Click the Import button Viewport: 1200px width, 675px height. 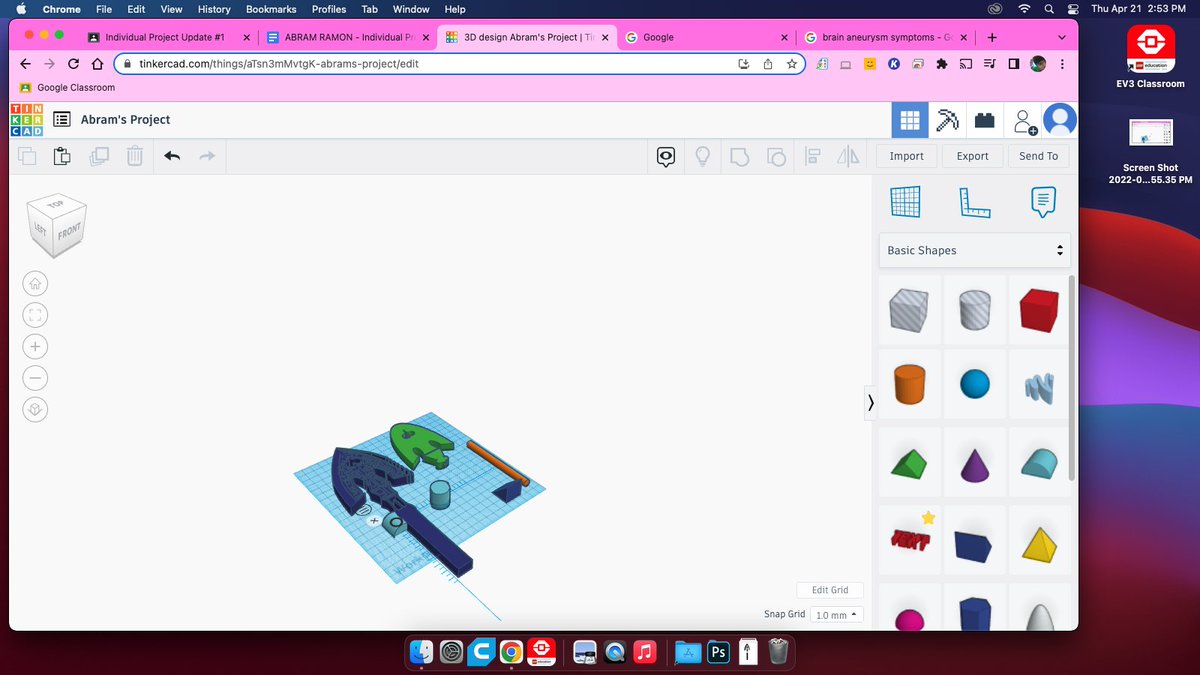(x=907, y=156)
